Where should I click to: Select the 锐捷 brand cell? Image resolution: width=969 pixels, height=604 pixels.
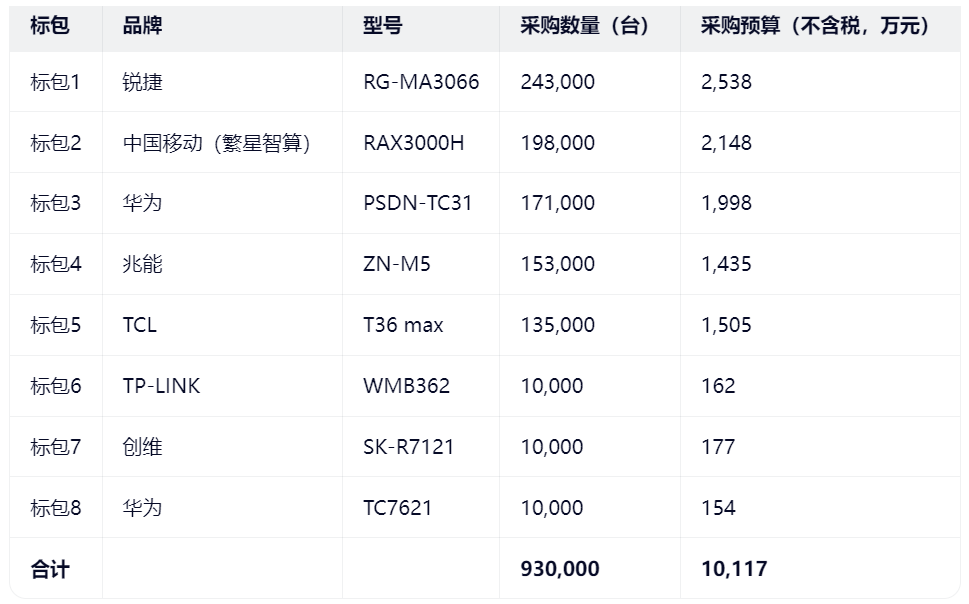(x=142, y=82)
